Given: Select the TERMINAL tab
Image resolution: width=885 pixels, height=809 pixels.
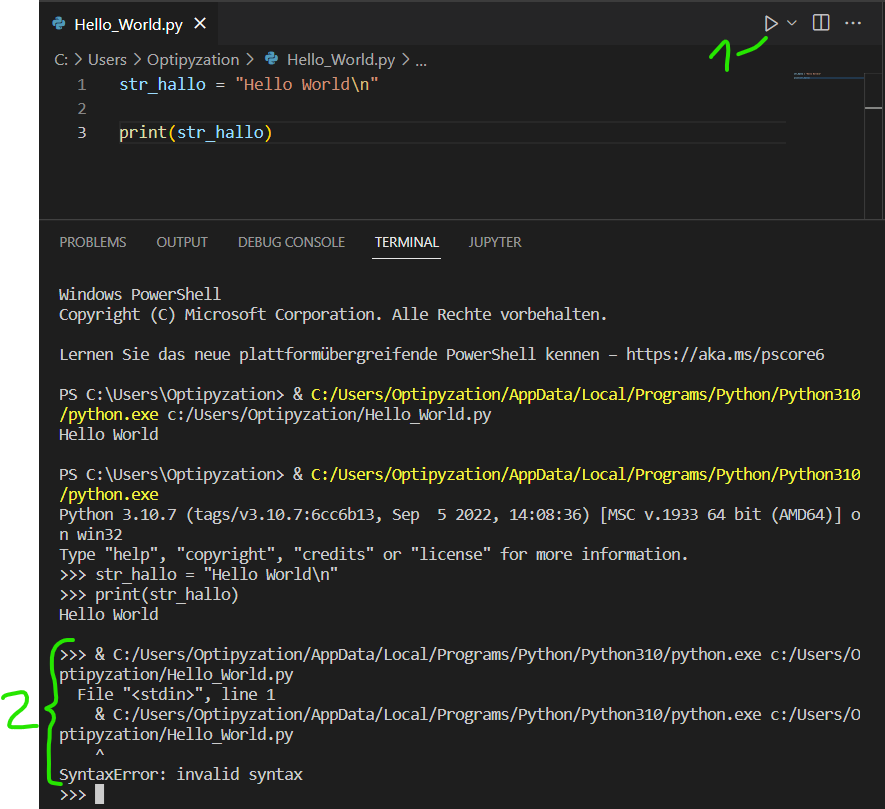Looking at the screenshot, I should [x=406, y=242].
